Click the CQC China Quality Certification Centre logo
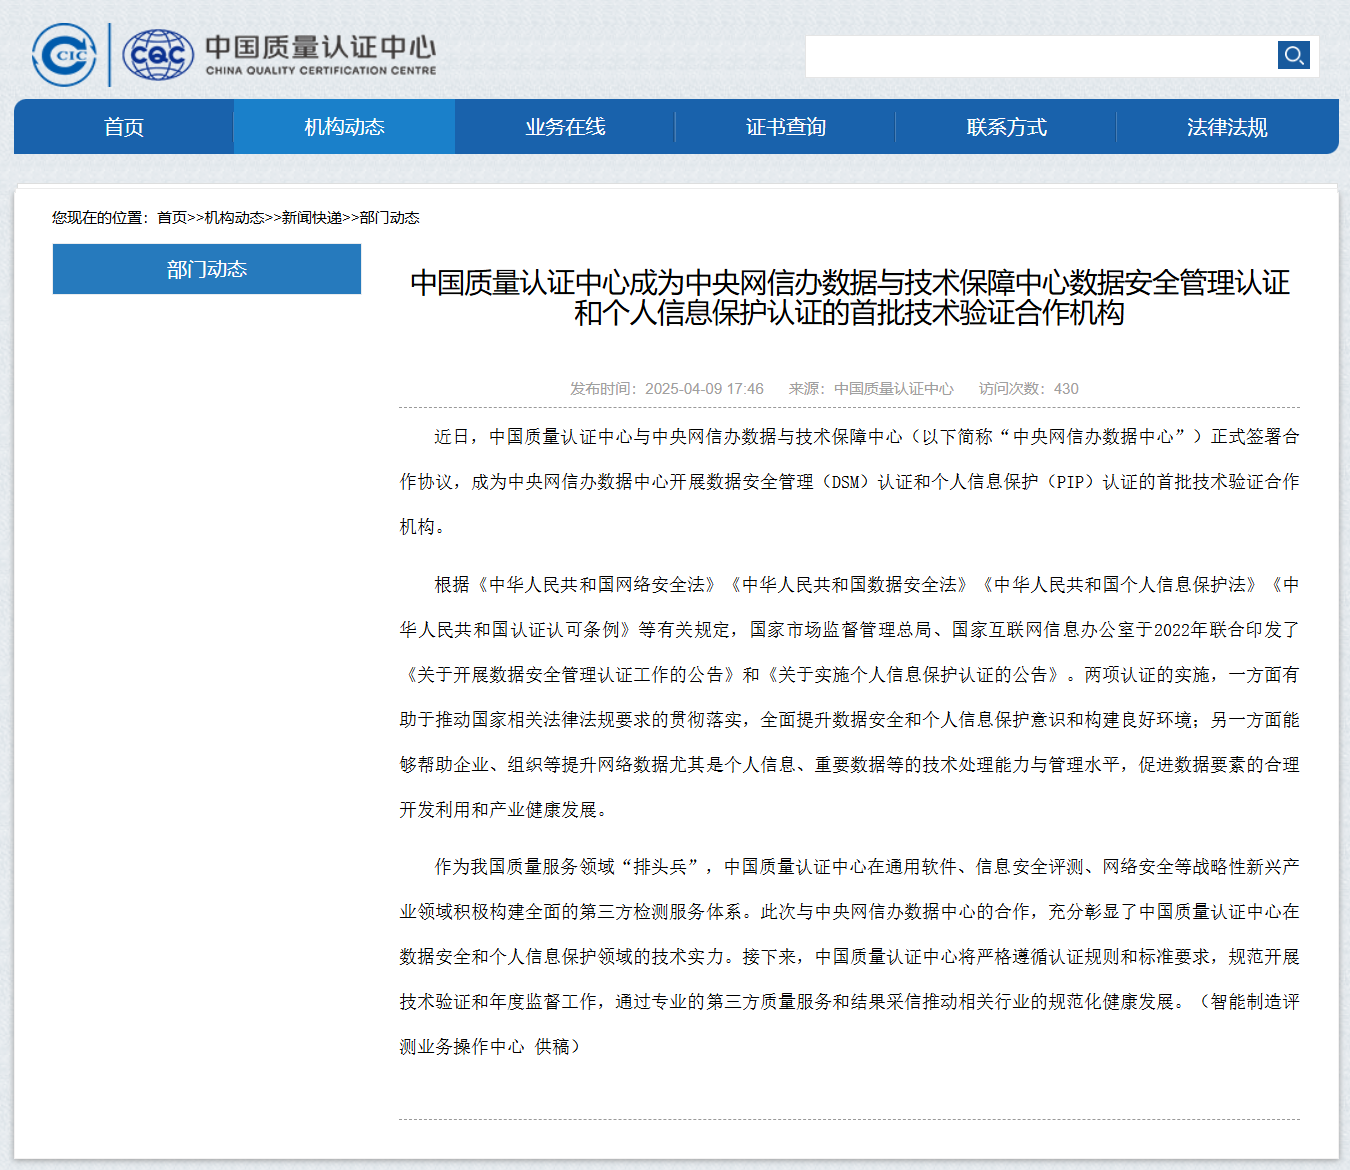The image size is (1350, 1170). pos(280,55)
